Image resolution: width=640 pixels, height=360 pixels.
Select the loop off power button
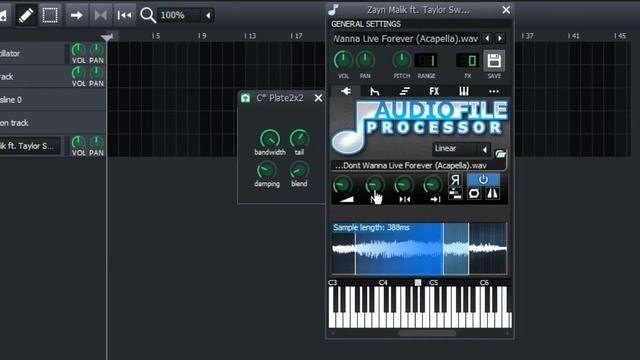tap(483, 180)
